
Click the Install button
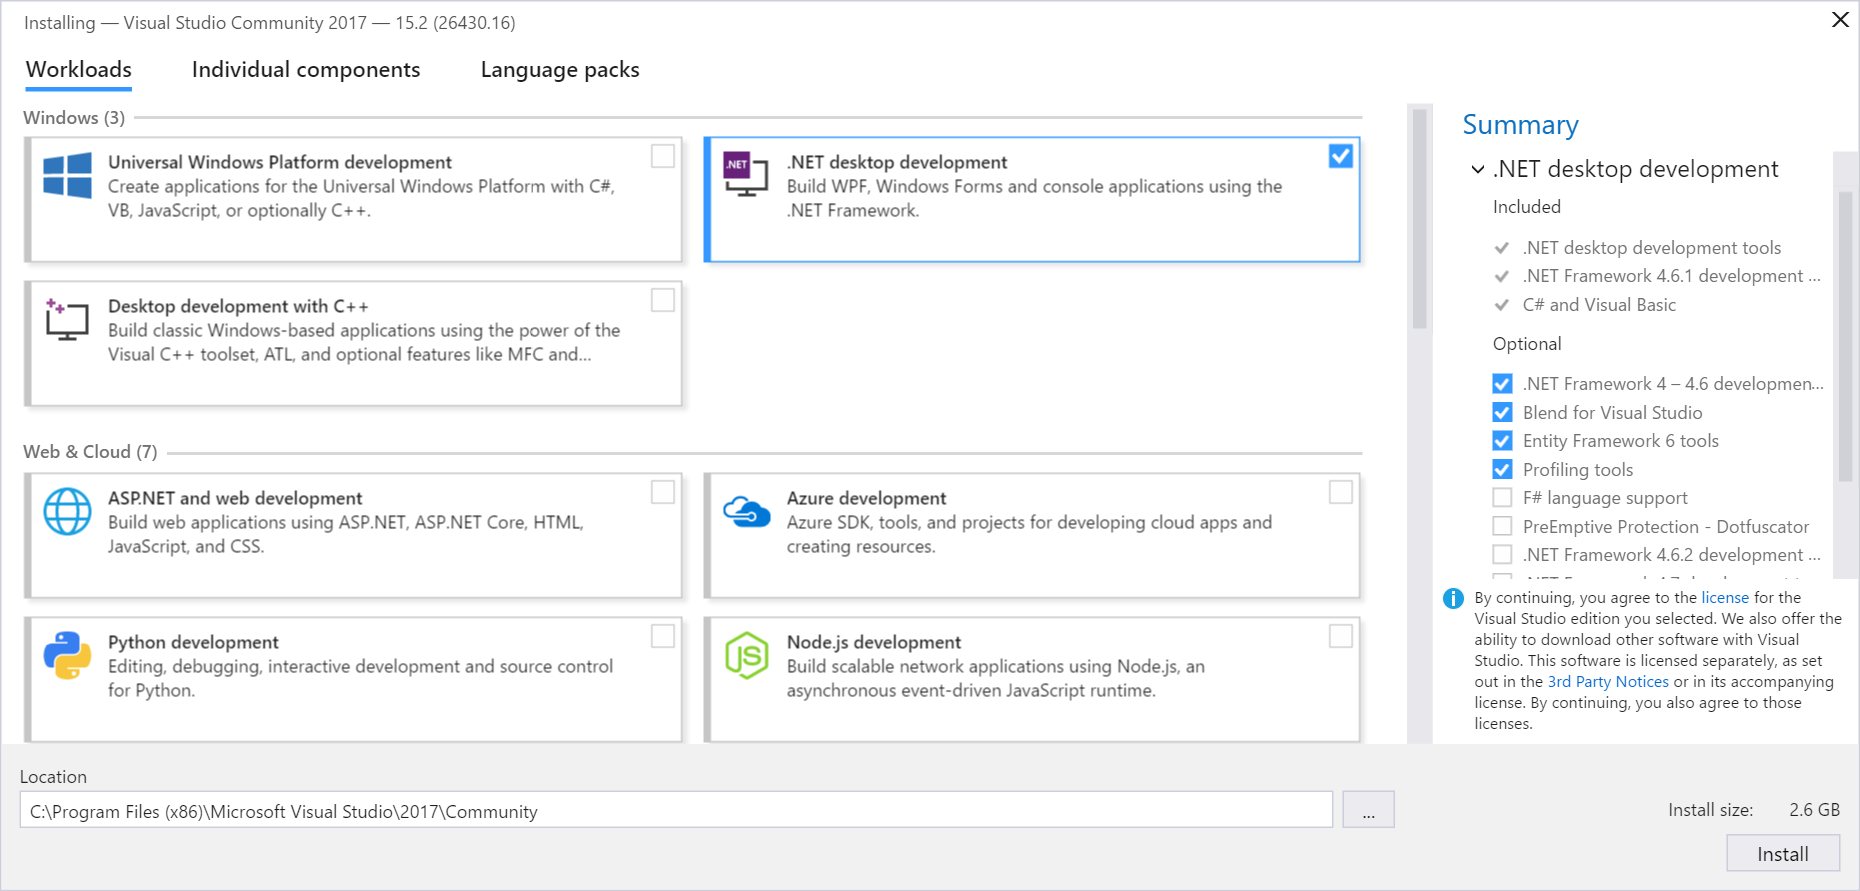click(1782, 854)
